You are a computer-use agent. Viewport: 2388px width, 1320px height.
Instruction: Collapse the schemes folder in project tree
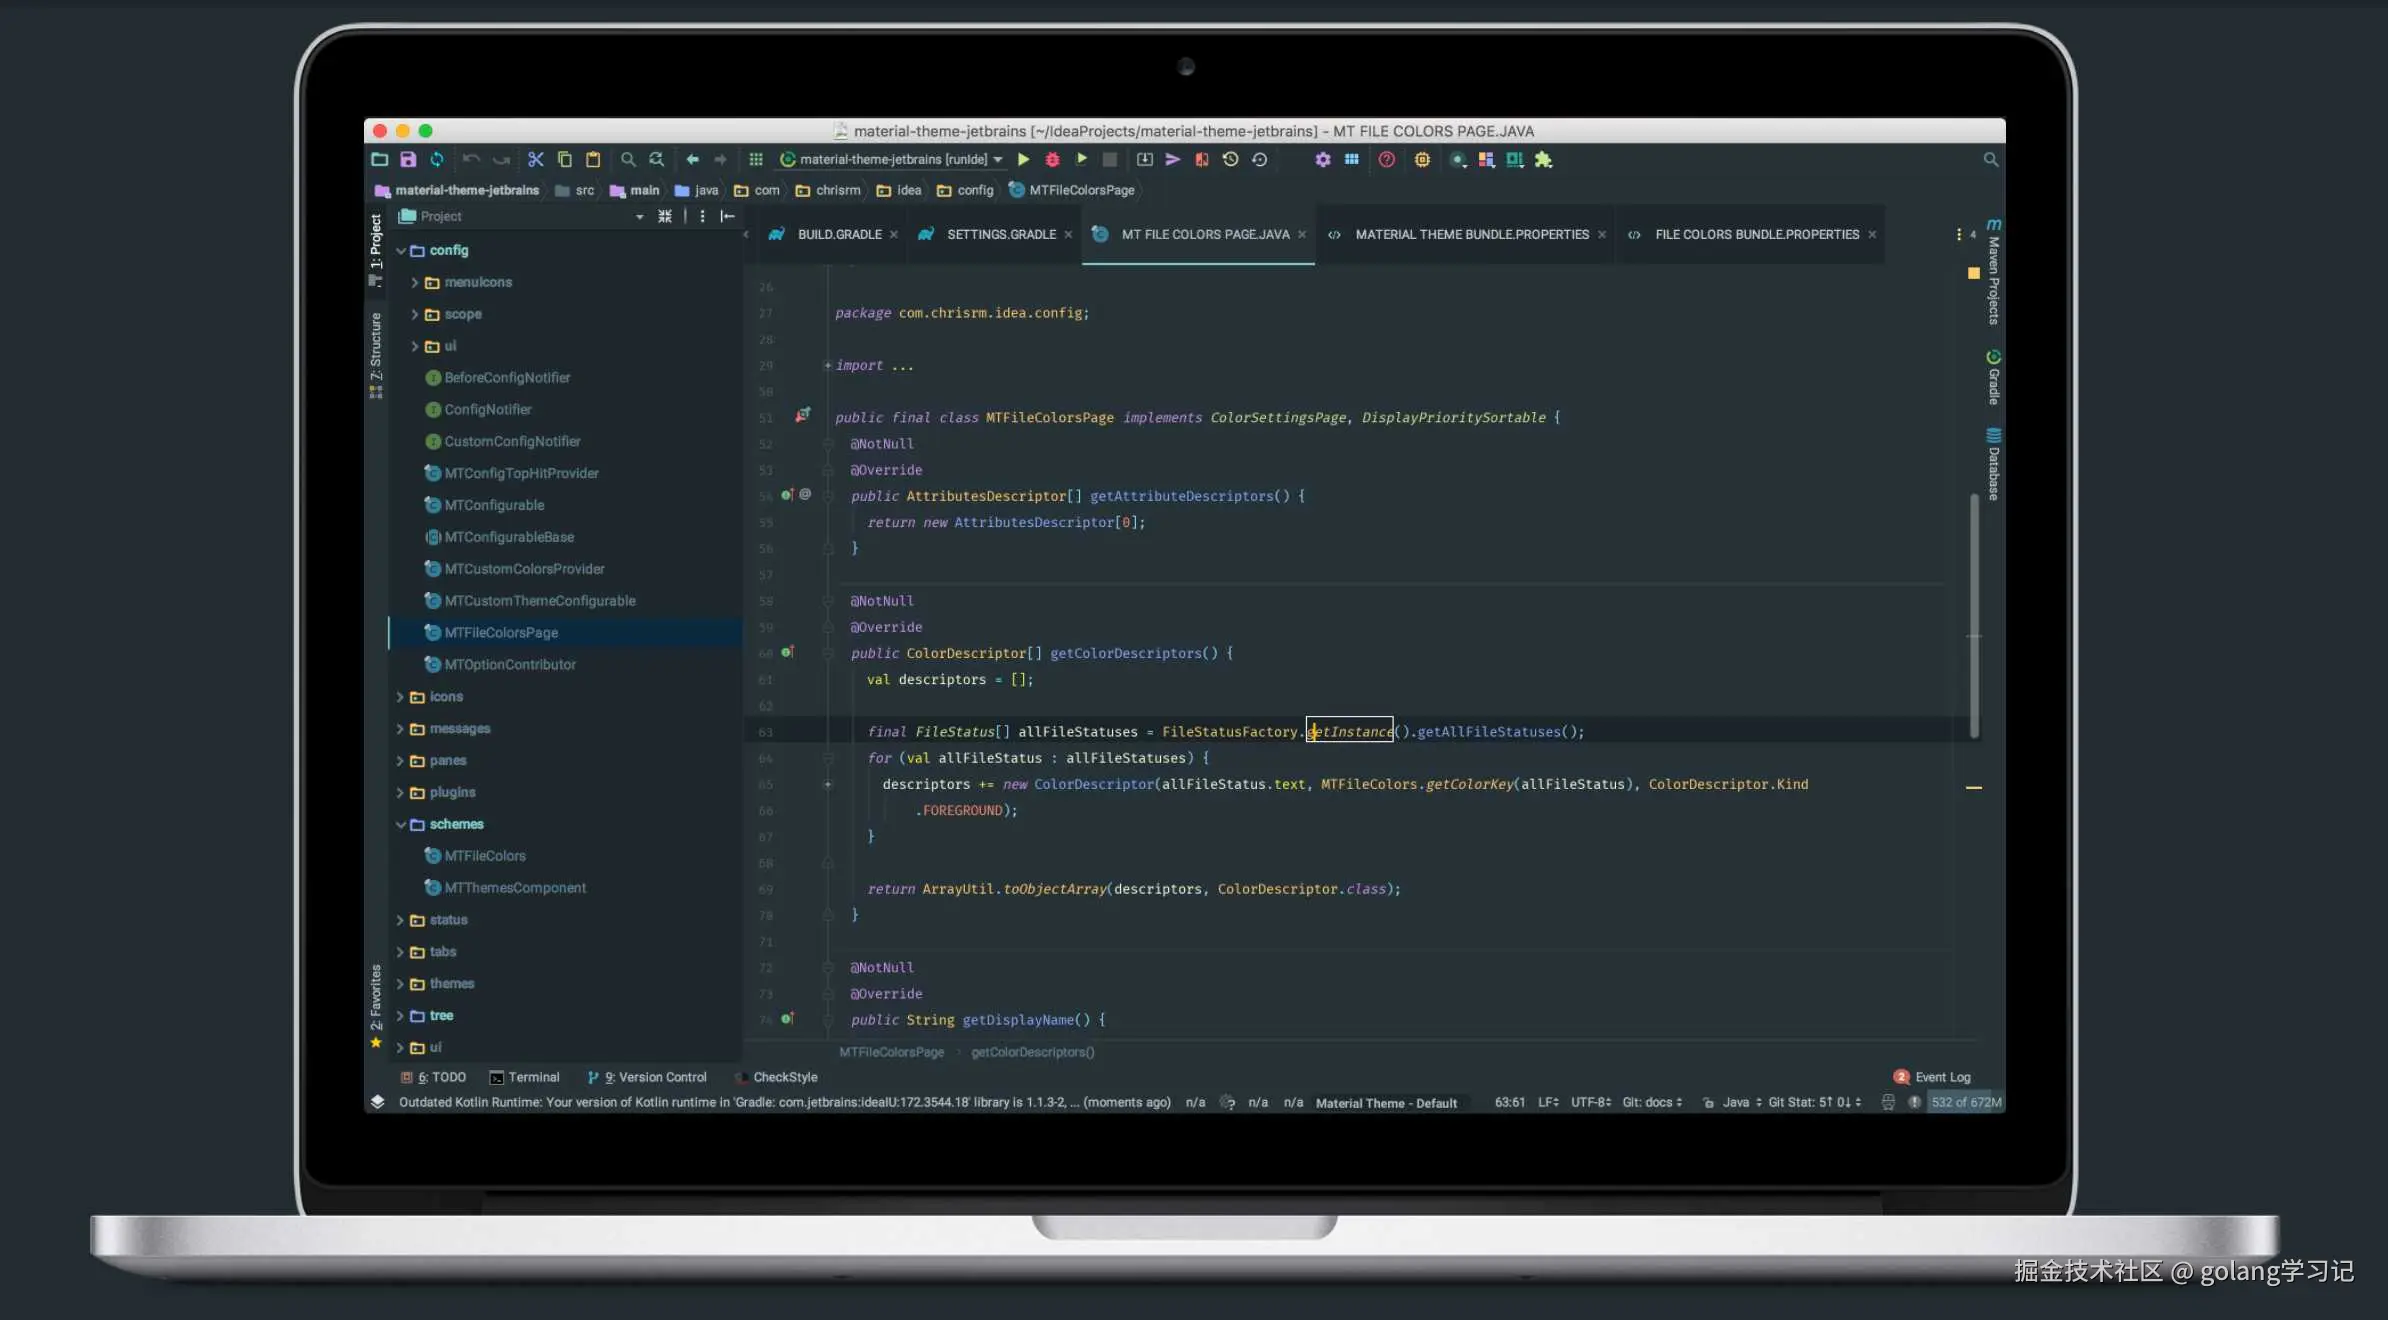pyautogui.click(x=400, y=825)
